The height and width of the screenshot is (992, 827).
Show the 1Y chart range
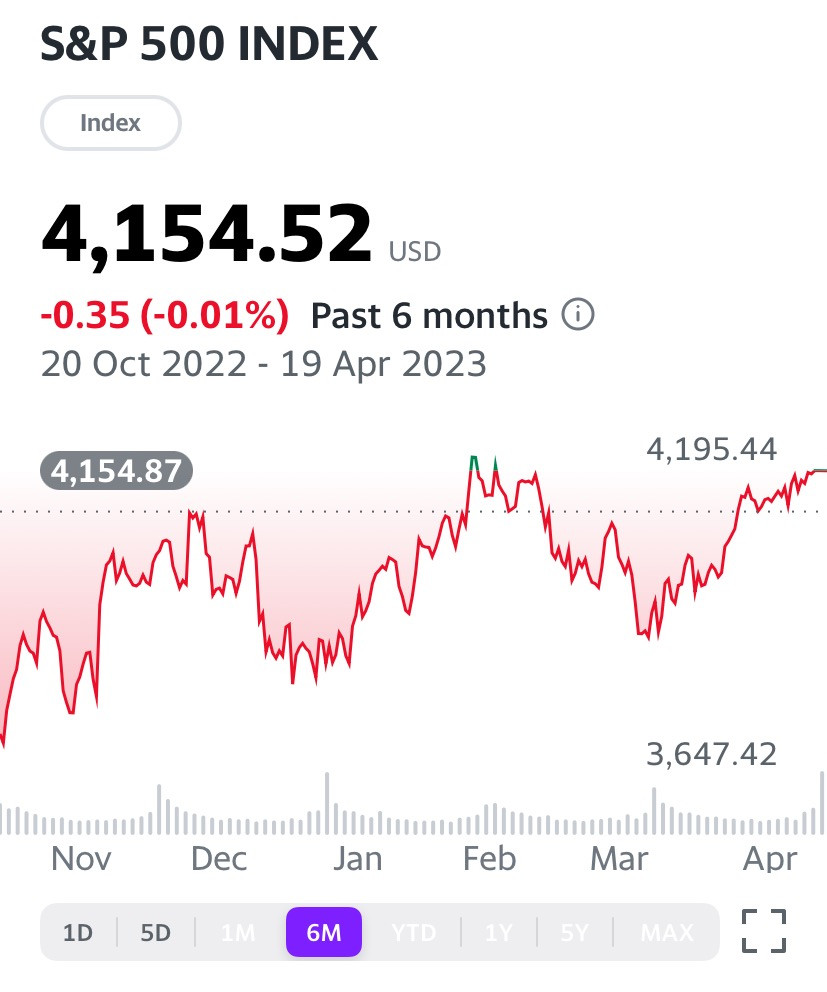[x=499, y=933]
